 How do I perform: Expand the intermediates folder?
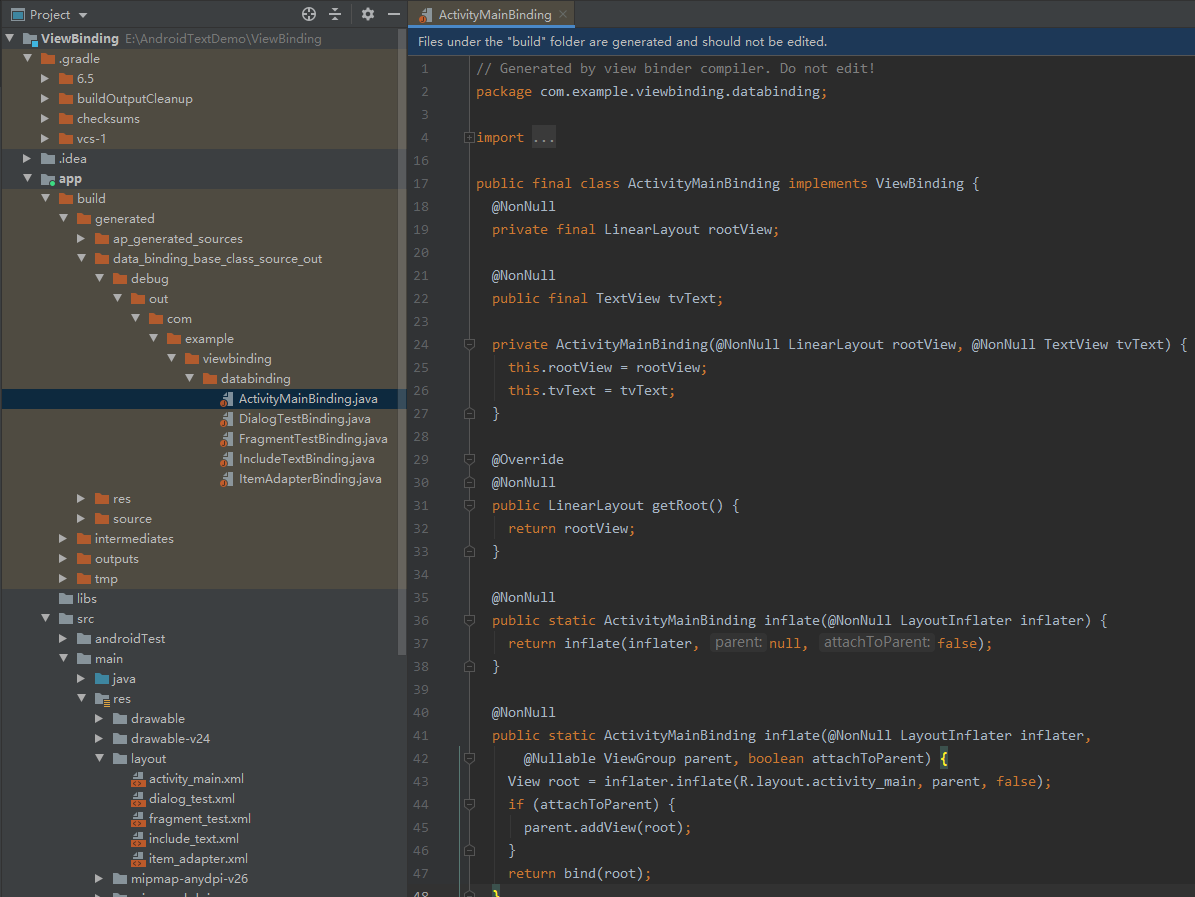[x=63, y=539]
